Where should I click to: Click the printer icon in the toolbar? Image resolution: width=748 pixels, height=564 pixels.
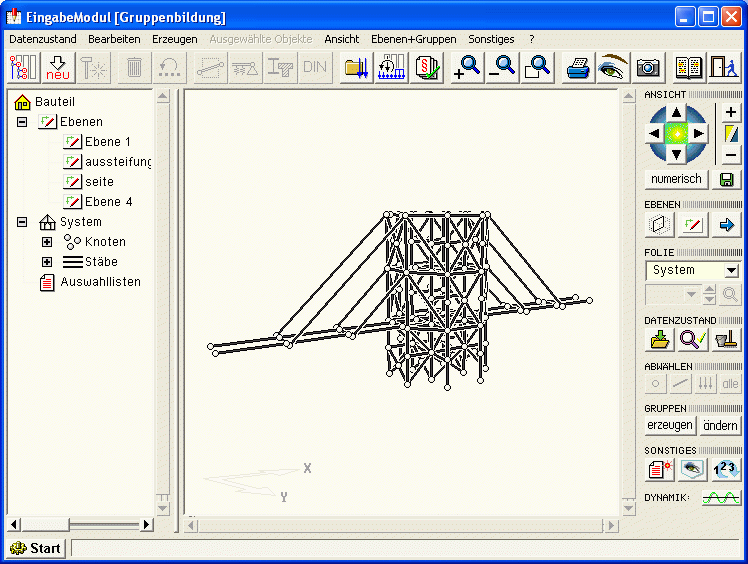578,67
